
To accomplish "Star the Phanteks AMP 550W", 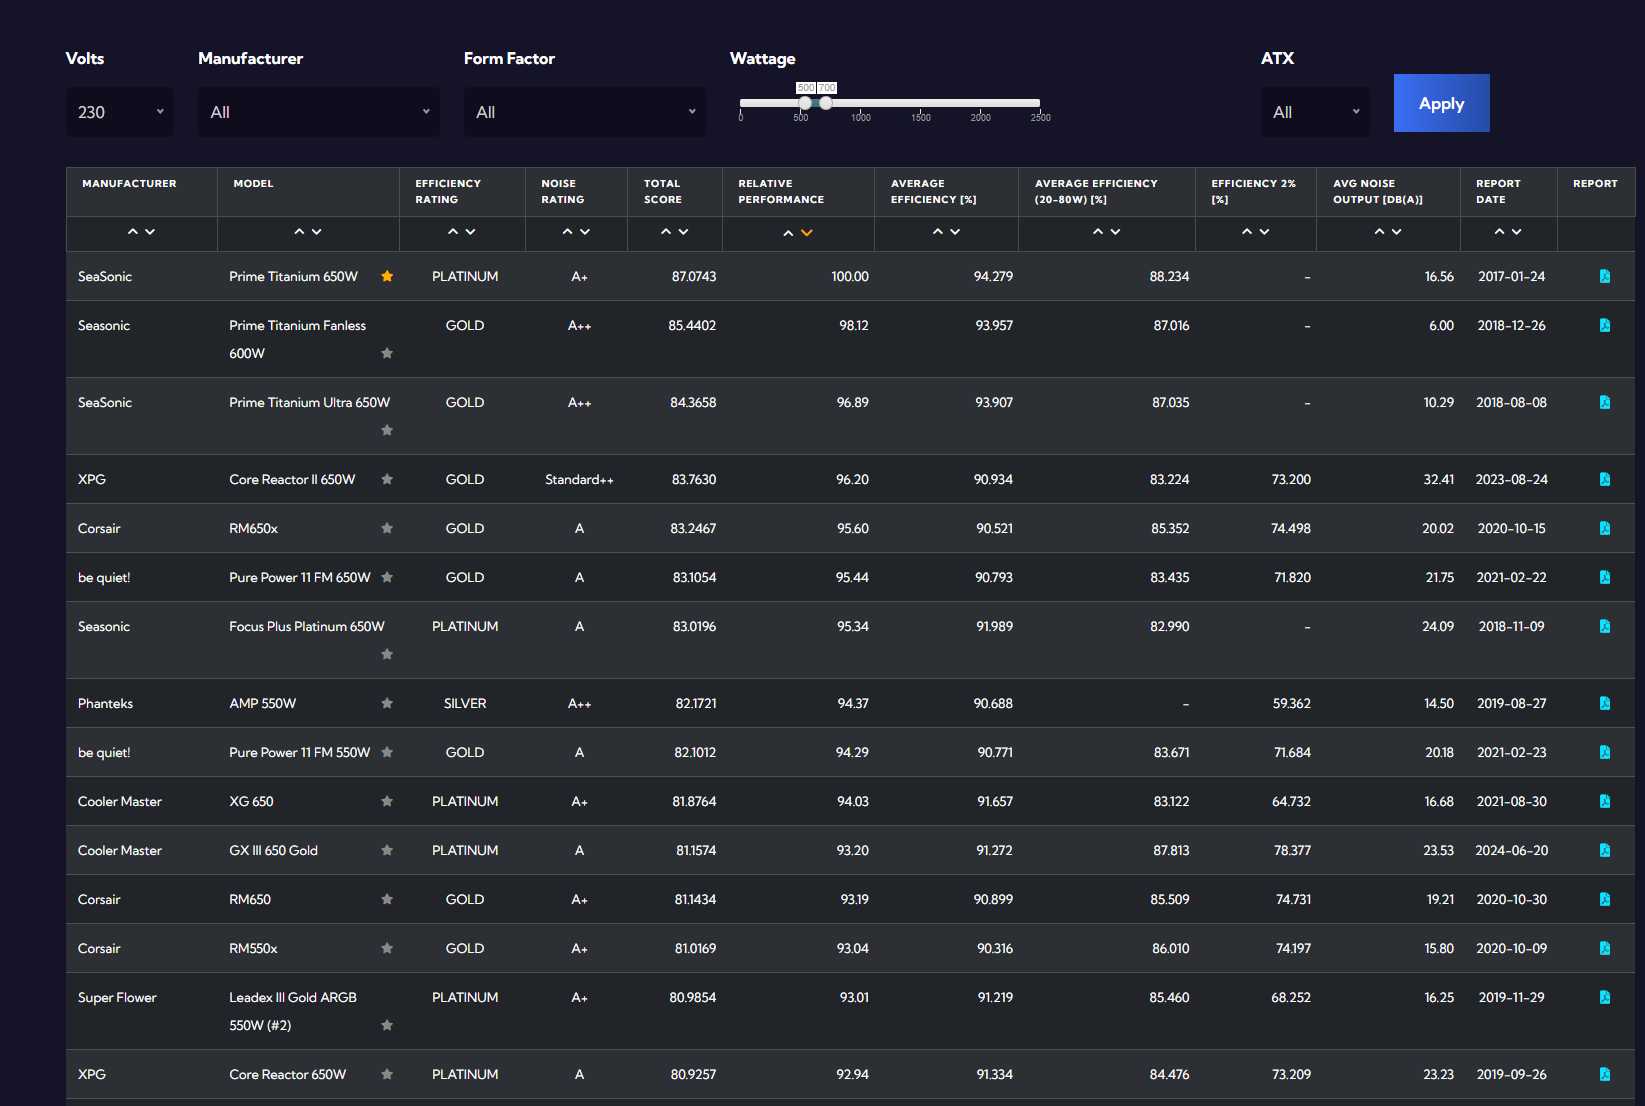I will coord(387,704).
